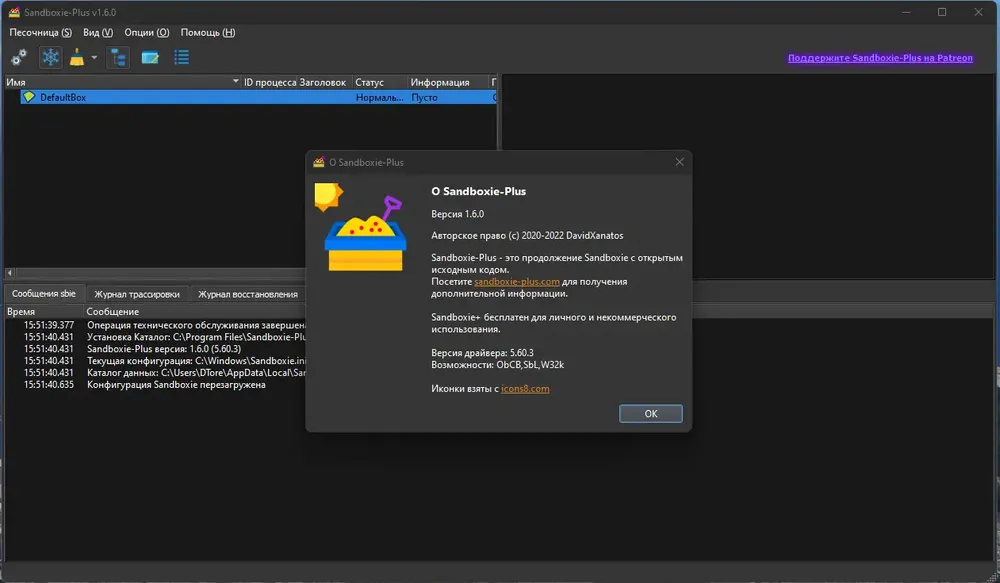Toggle the snowflake suspend-all icon

pos(50,57)
